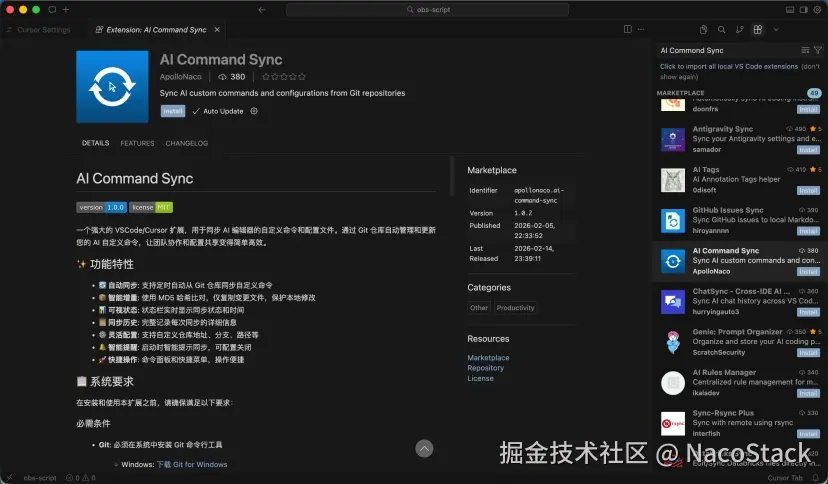Click the large AI Command Sync logo
This screenshot has height=484, width=828.
tap(112, 87)
